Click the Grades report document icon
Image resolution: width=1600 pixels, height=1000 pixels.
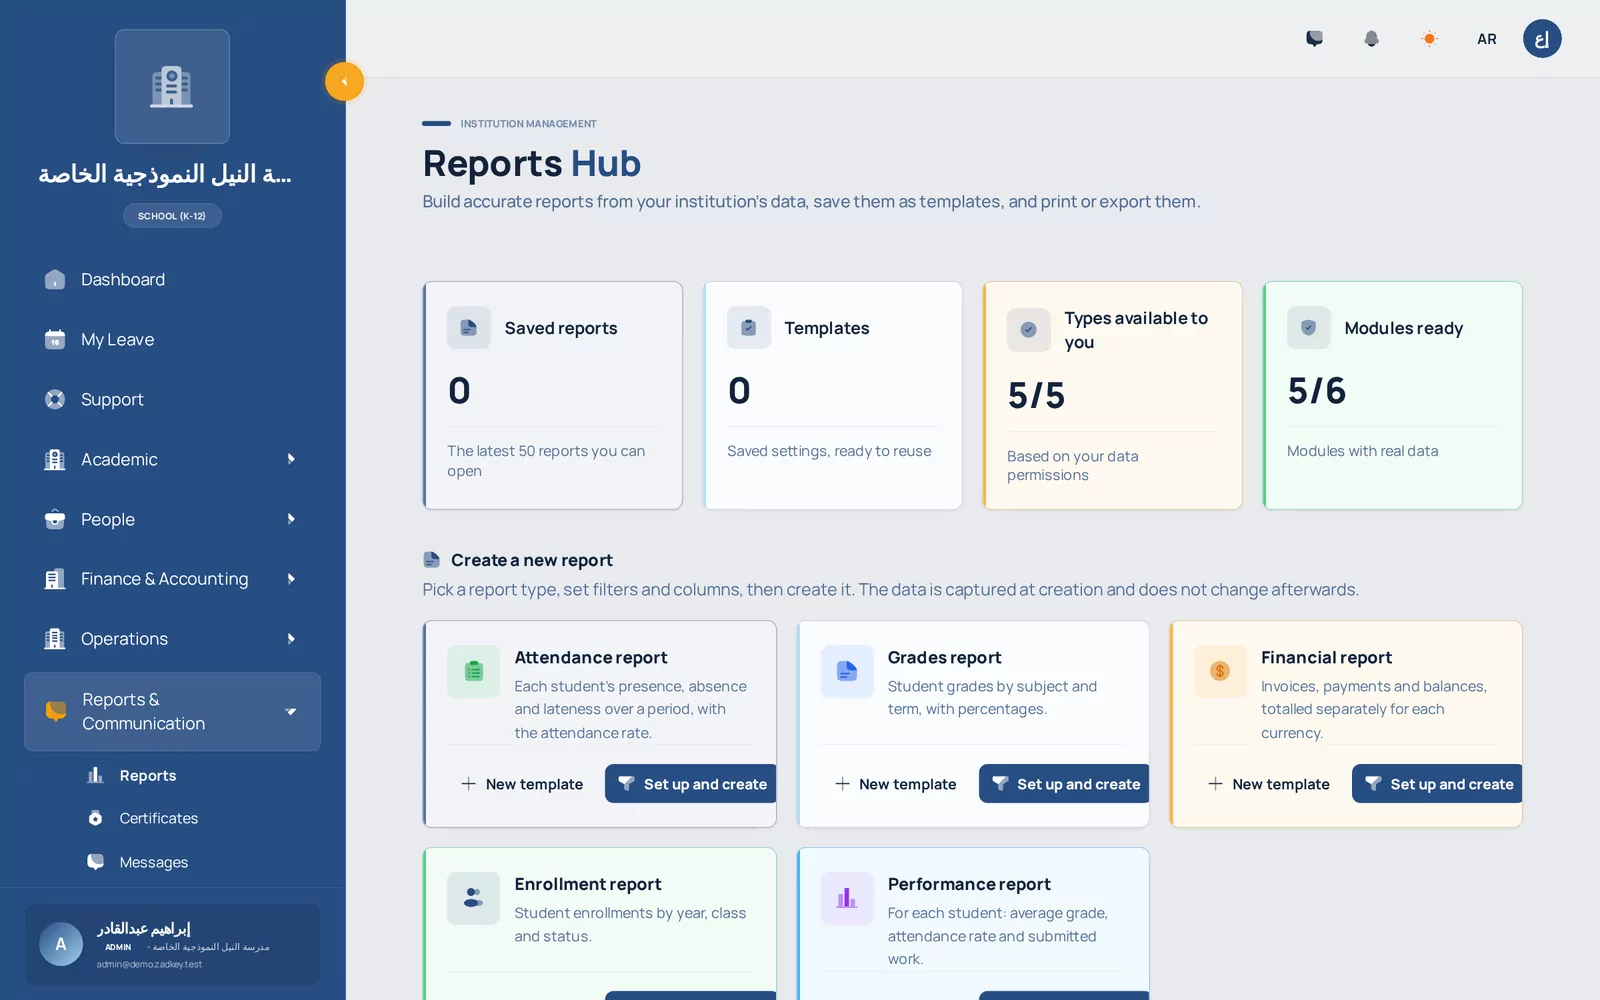point(847,672)
